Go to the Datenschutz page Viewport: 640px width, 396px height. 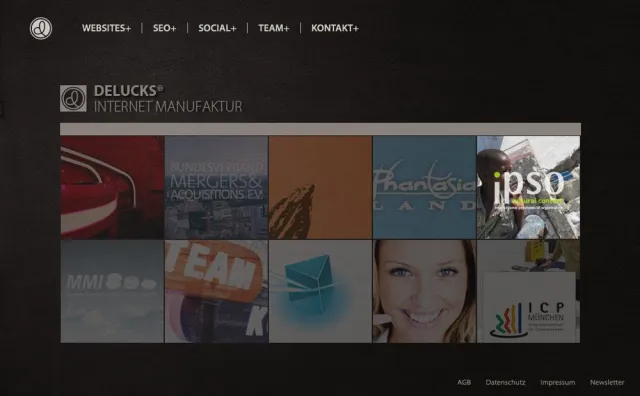pos(505,383)
